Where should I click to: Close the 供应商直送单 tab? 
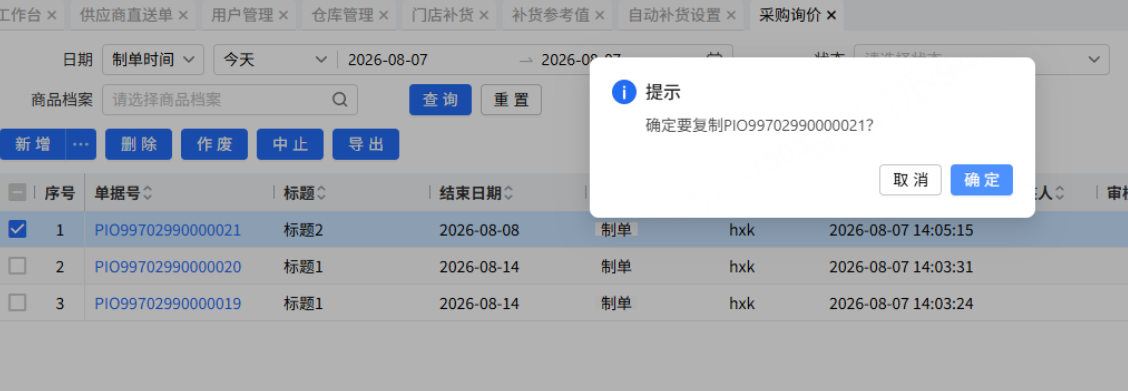[x=183, y=15]
